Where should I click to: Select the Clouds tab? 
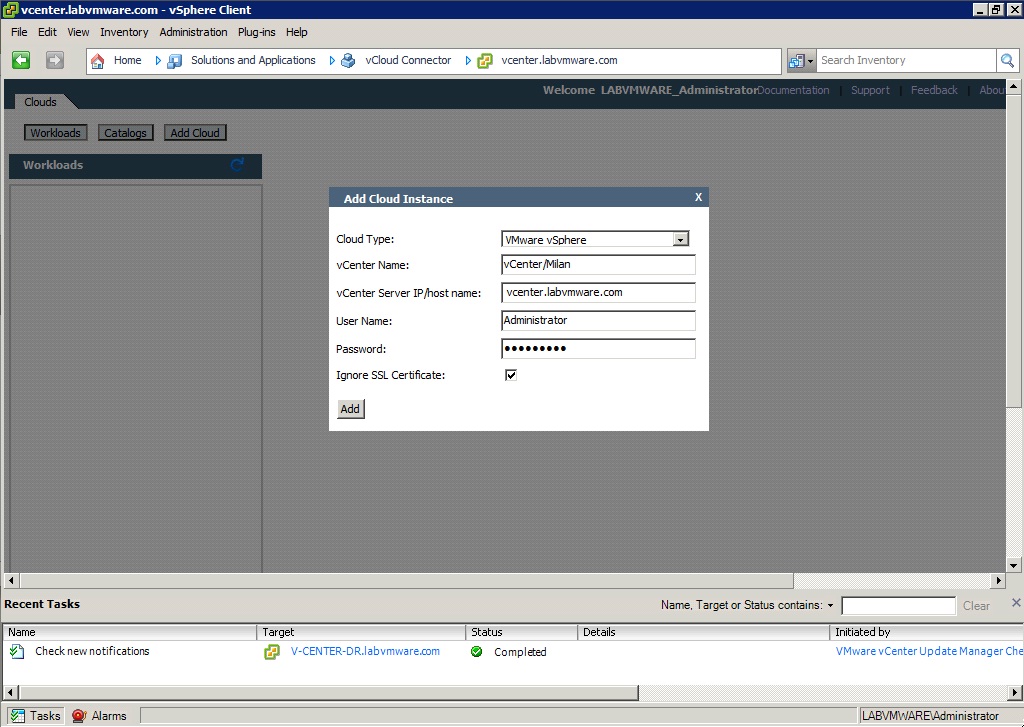pos(40,102)
